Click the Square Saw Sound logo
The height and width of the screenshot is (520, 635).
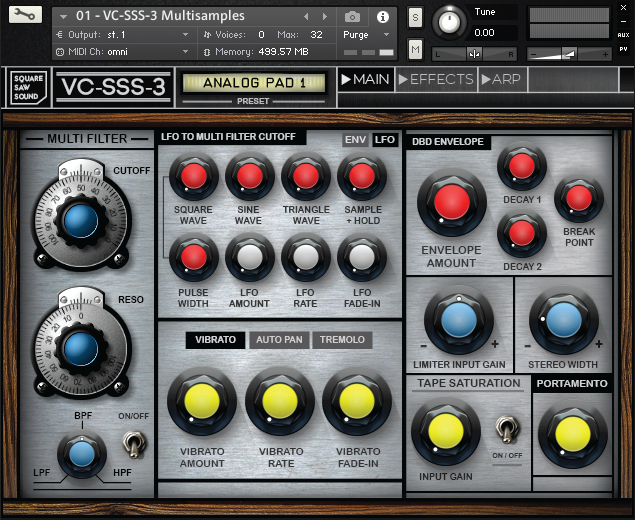point(27,87)
